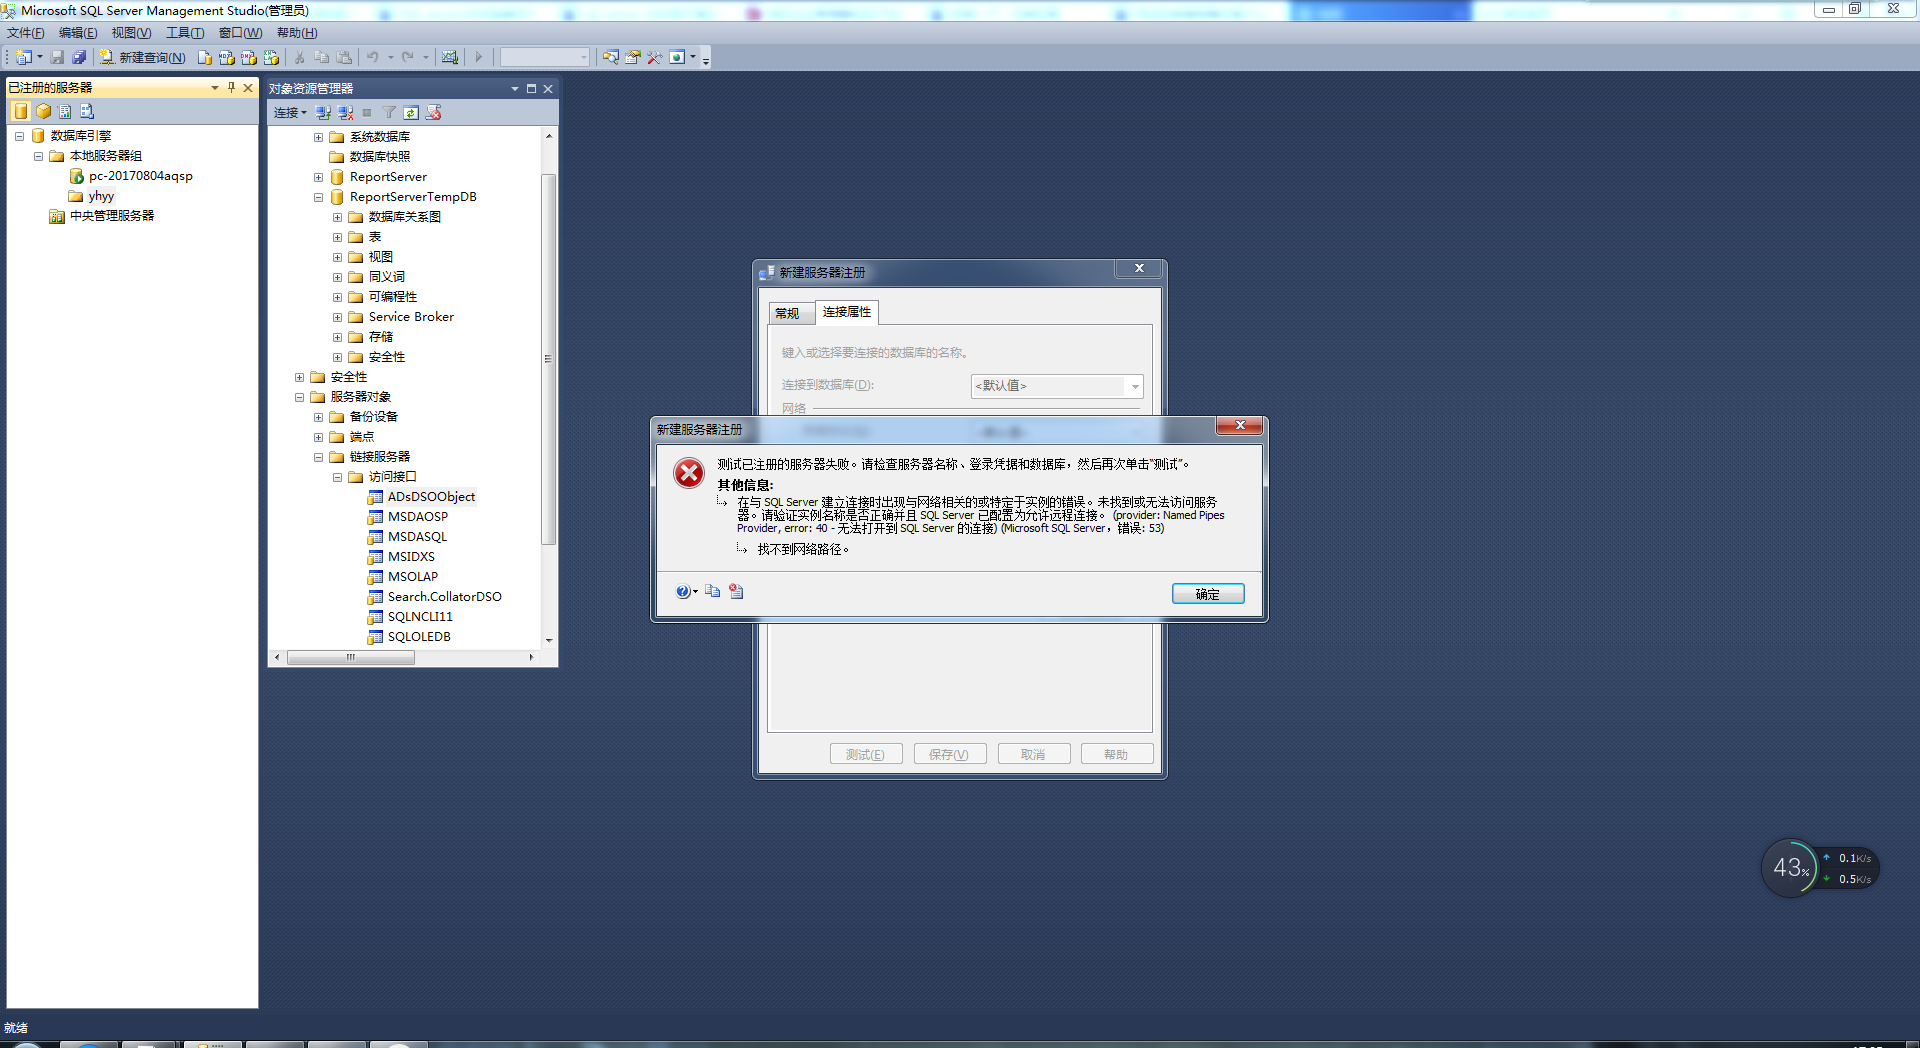Click the Cut scissors toolbar icon

(299, 58)
